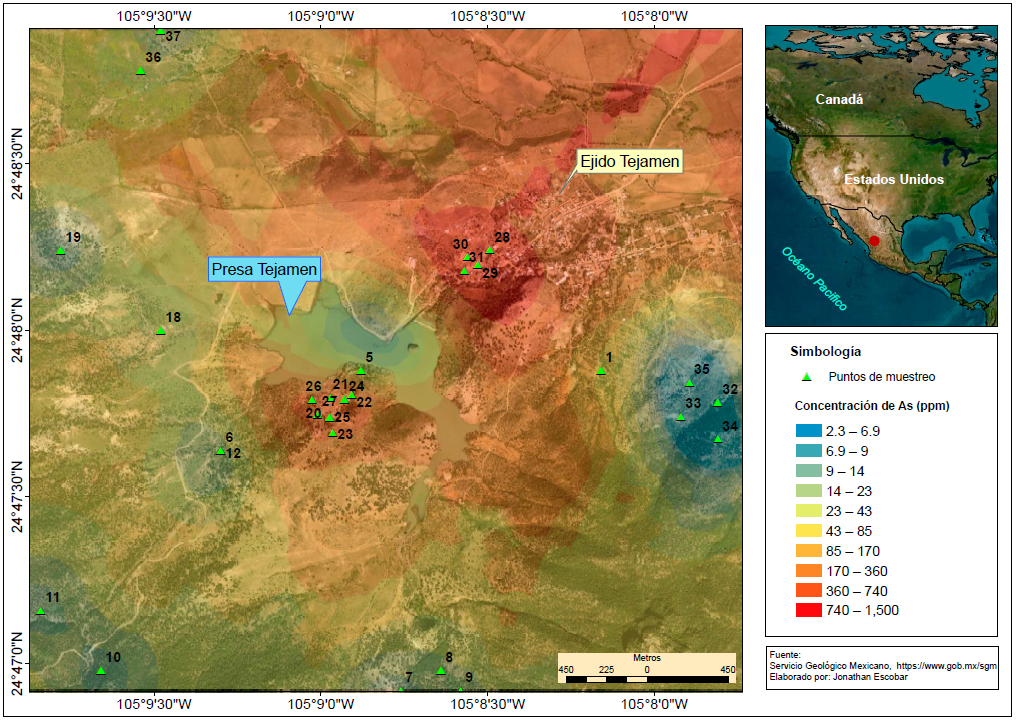Click the 170 – 360 orange legend swatch

click(808, 571)
